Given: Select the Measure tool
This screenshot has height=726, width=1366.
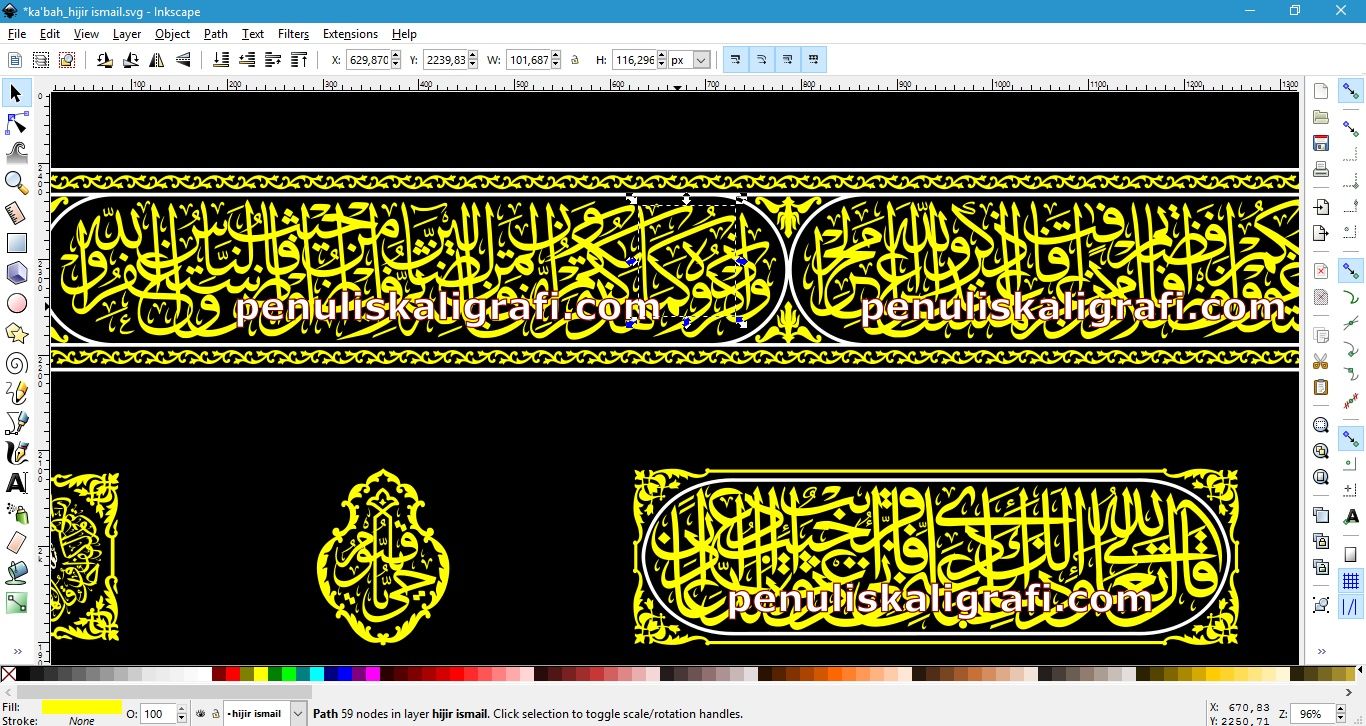Looking at the screenshot, I should pos(16,213).
